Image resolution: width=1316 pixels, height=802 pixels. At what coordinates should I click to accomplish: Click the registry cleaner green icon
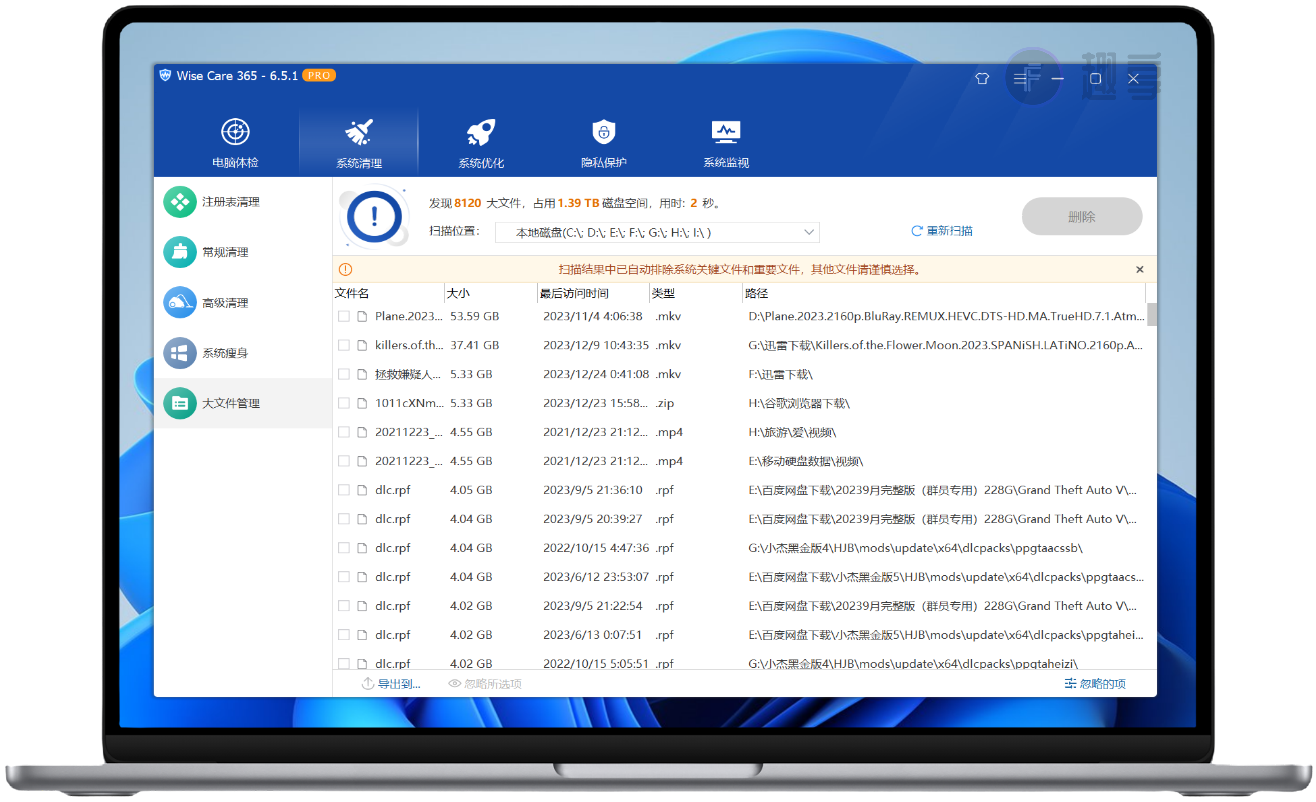180,202
